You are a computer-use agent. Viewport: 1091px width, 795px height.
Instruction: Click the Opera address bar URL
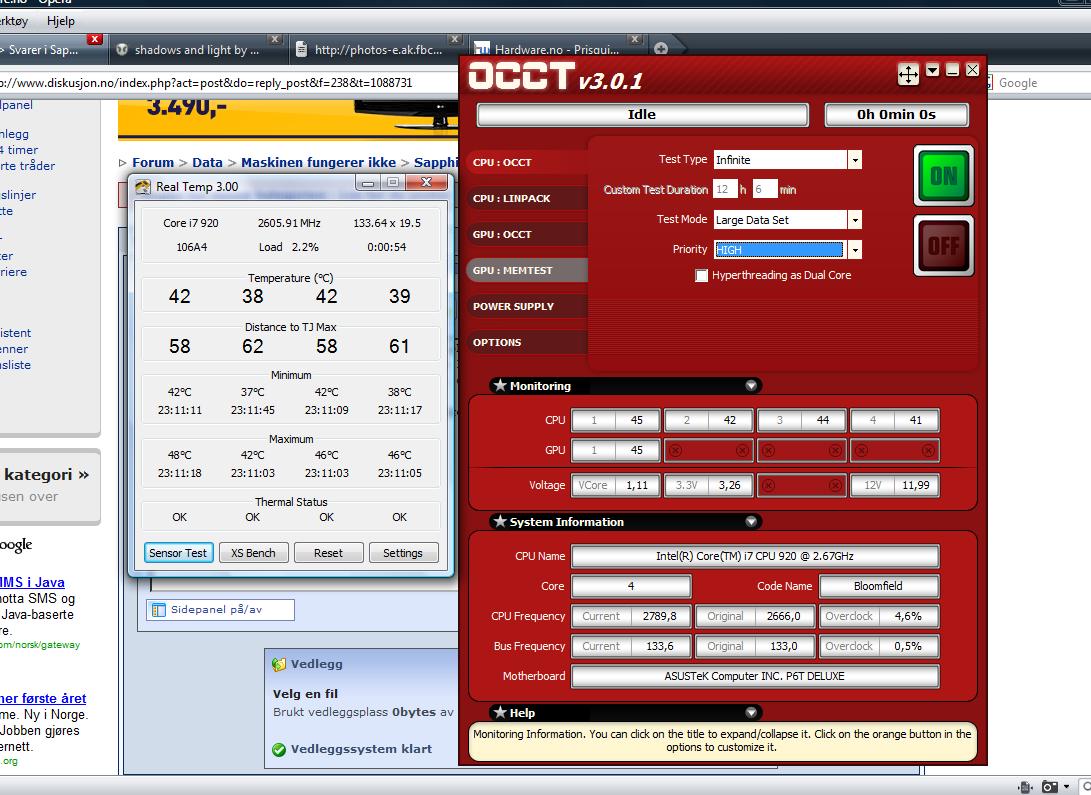(x=209, y=83)
